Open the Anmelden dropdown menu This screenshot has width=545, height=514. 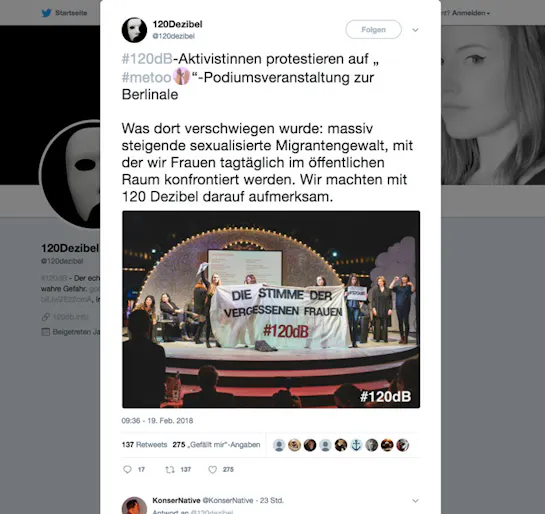[471, 13]
